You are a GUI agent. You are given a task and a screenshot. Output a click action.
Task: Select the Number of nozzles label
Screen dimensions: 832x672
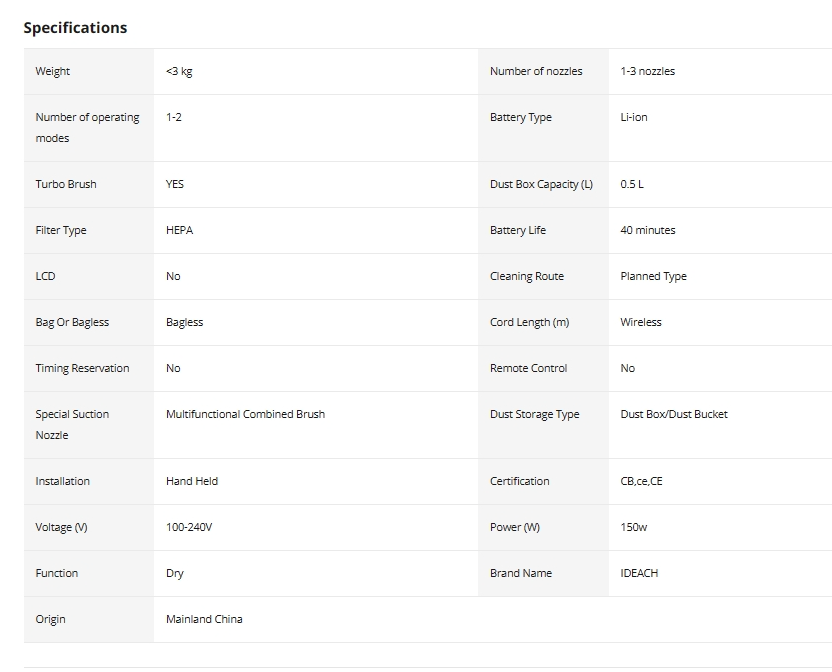coord(536,71)
